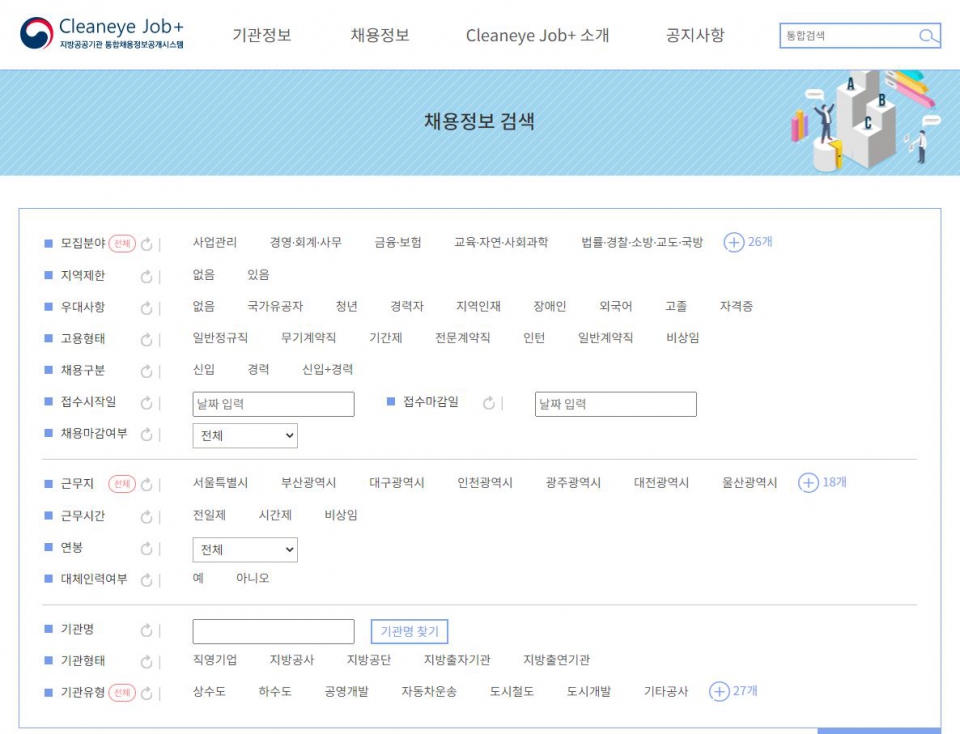Click the 접수시작일 date input field
Image resolution: width=960 pixels, height=734 pixels.
pyautogui.click(x=273, y=404)
